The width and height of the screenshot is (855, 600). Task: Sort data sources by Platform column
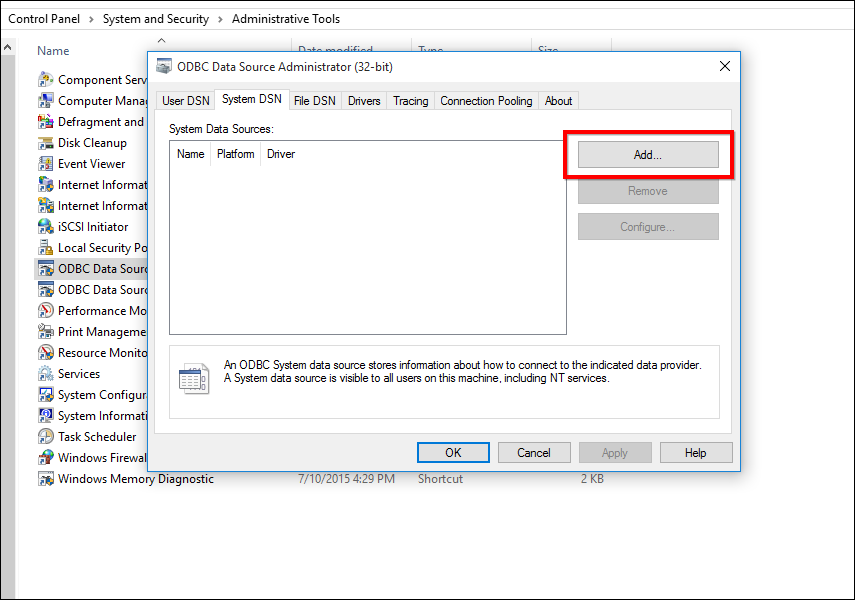coord(236,154)
